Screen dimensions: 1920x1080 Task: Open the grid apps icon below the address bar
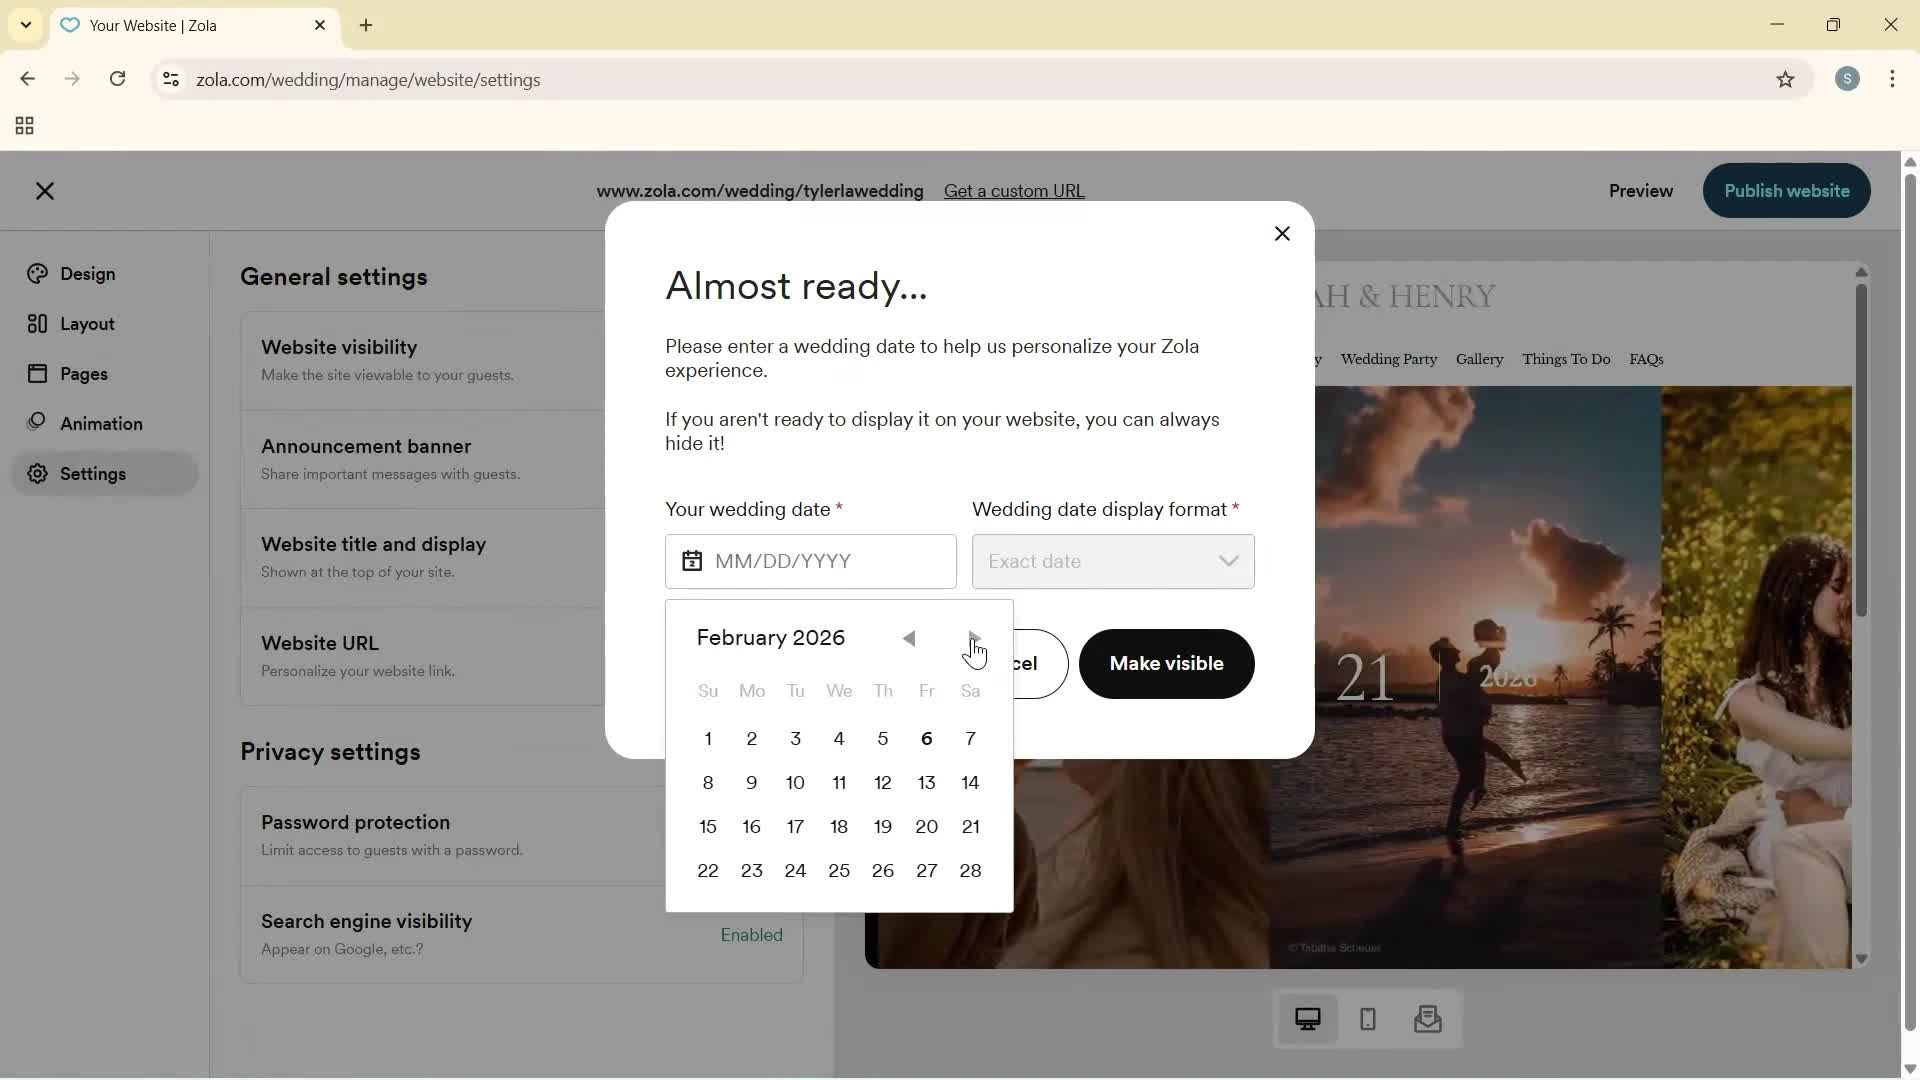tap(23, 126)
